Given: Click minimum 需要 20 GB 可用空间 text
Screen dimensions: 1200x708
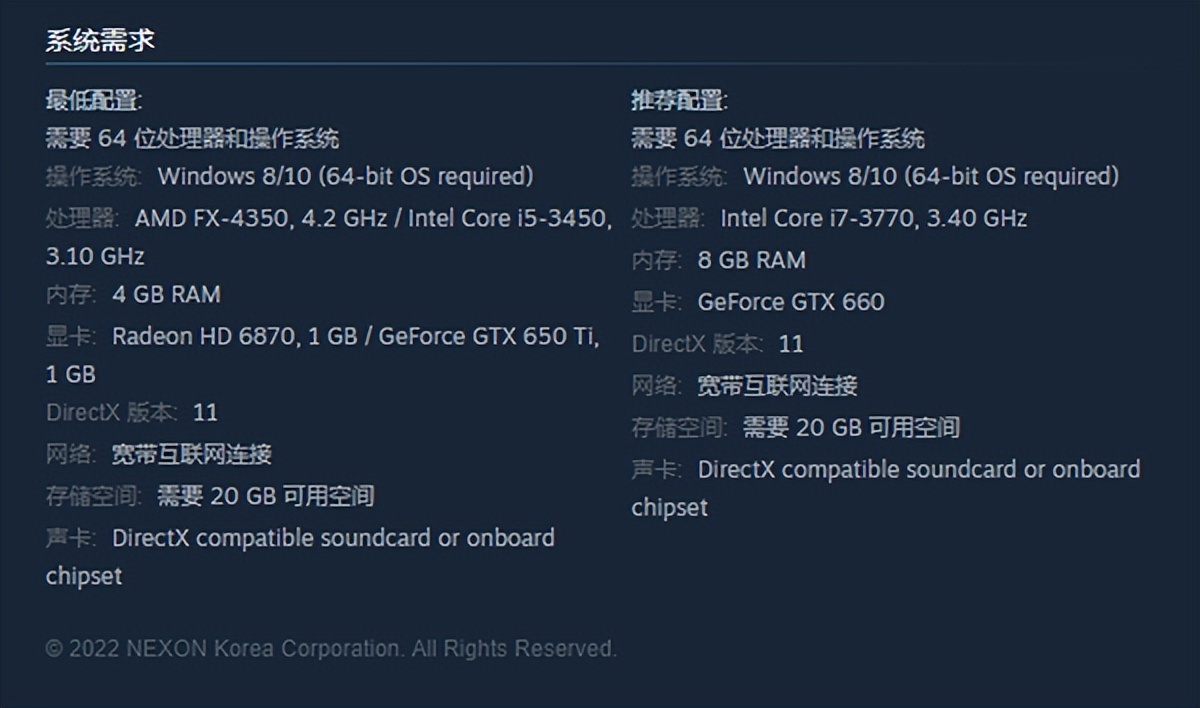Looking at the screenshot, I should pos(266,496).
